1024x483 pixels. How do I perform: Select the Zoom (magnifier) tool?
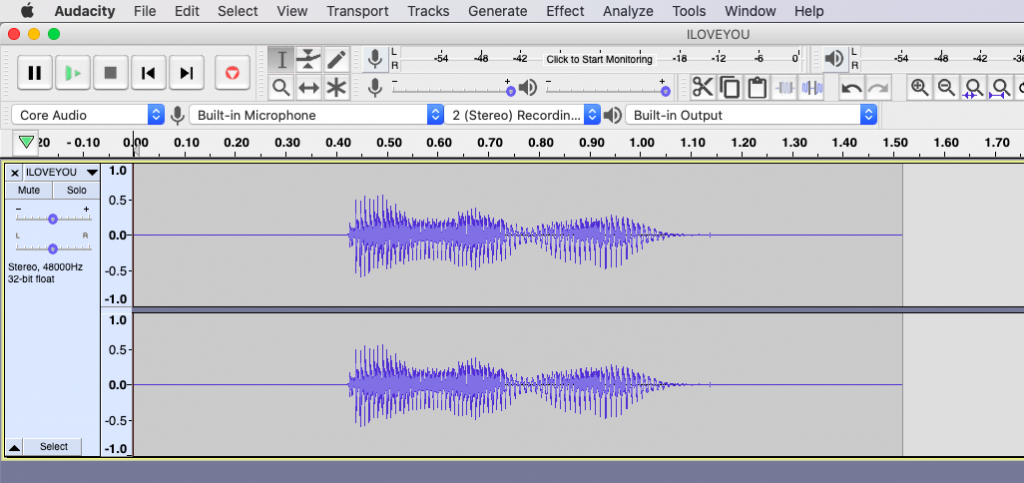[281, 87]
